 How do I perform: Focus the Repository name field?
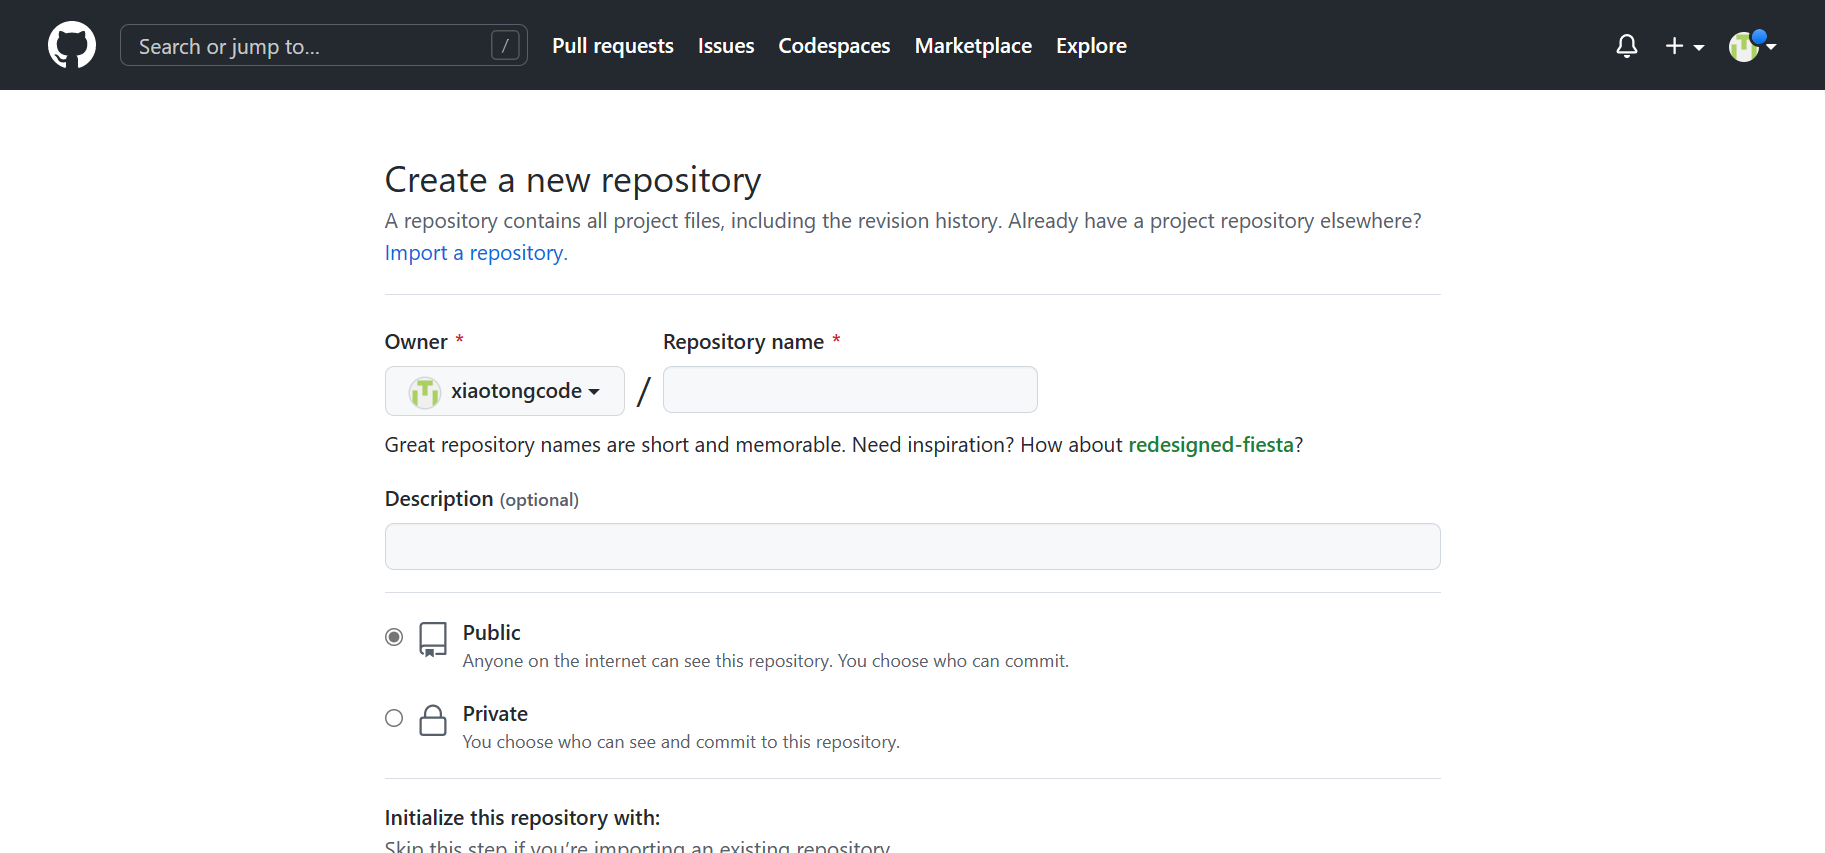[850, 390]
